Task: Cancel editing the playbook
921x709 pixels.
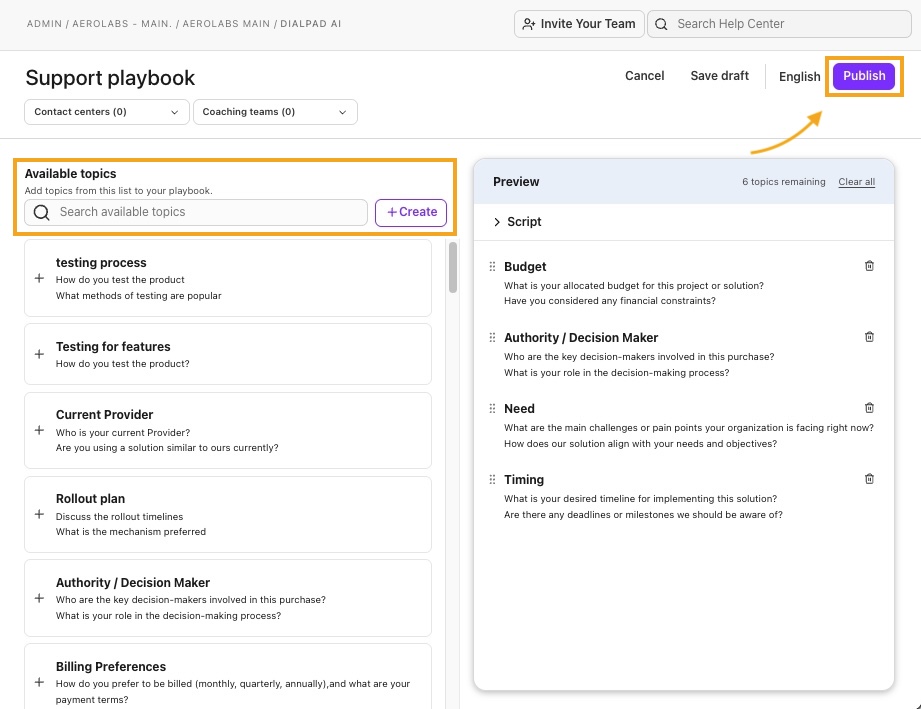Action: (644, 76)
